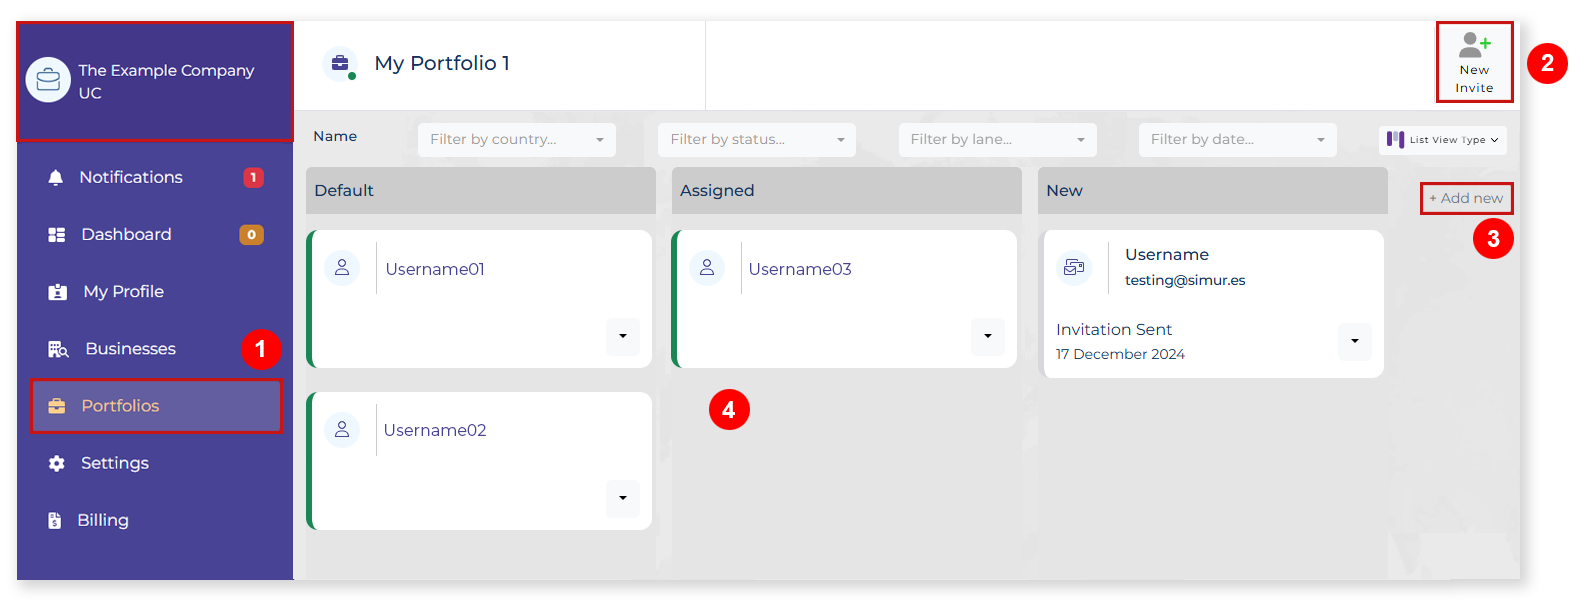Click the Username03 name text
The width and height of the screenshot is (1584, 610).
(800, 269)
